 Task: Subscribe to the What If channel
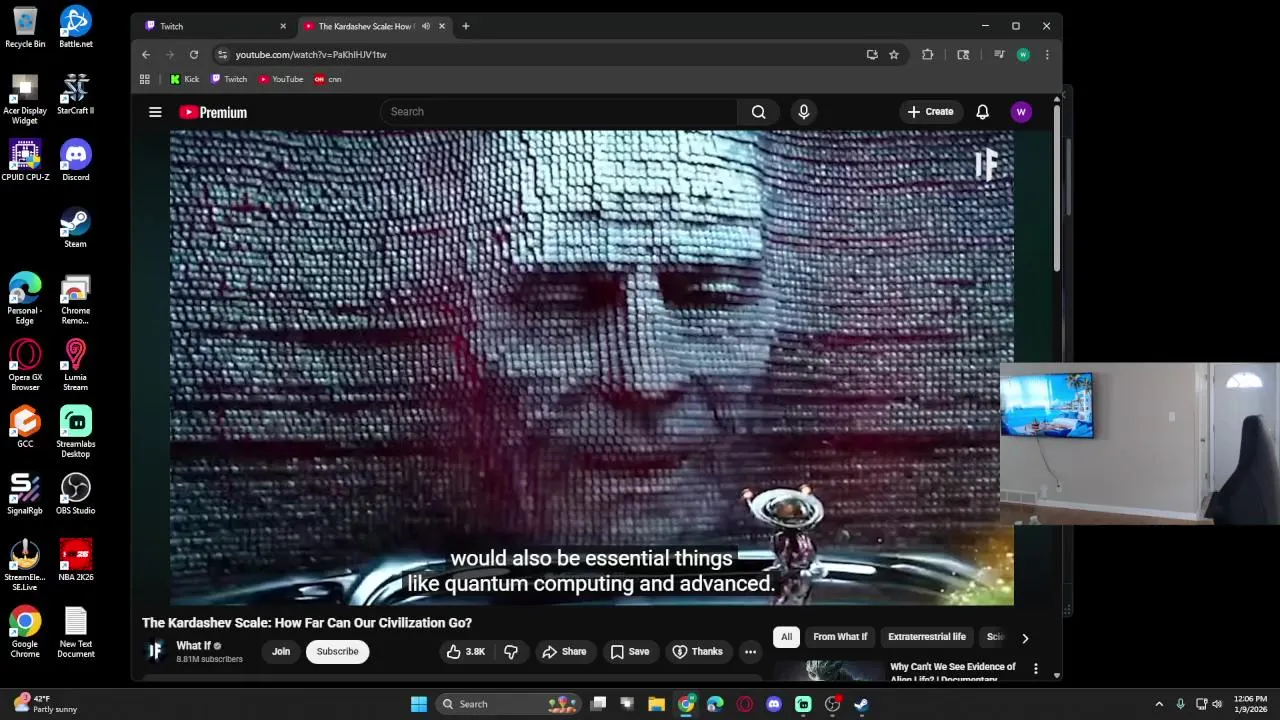(x=337, y=651)
